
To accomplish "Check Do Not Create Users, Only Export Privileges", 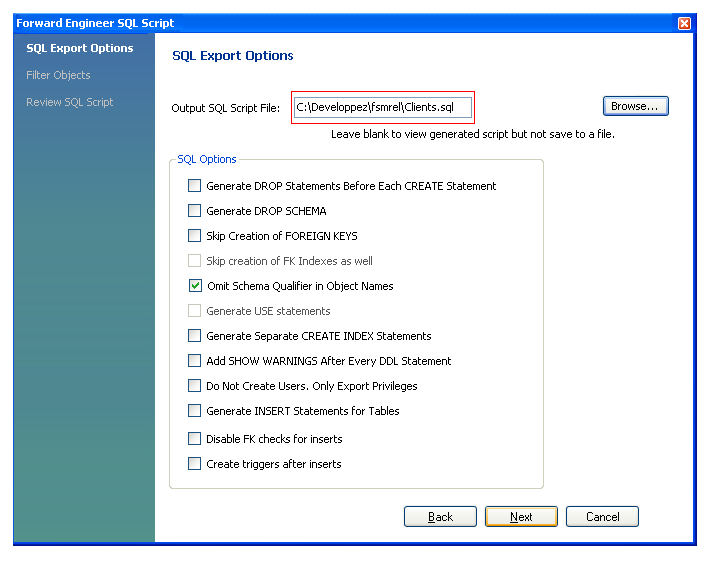I will (195, 386).
